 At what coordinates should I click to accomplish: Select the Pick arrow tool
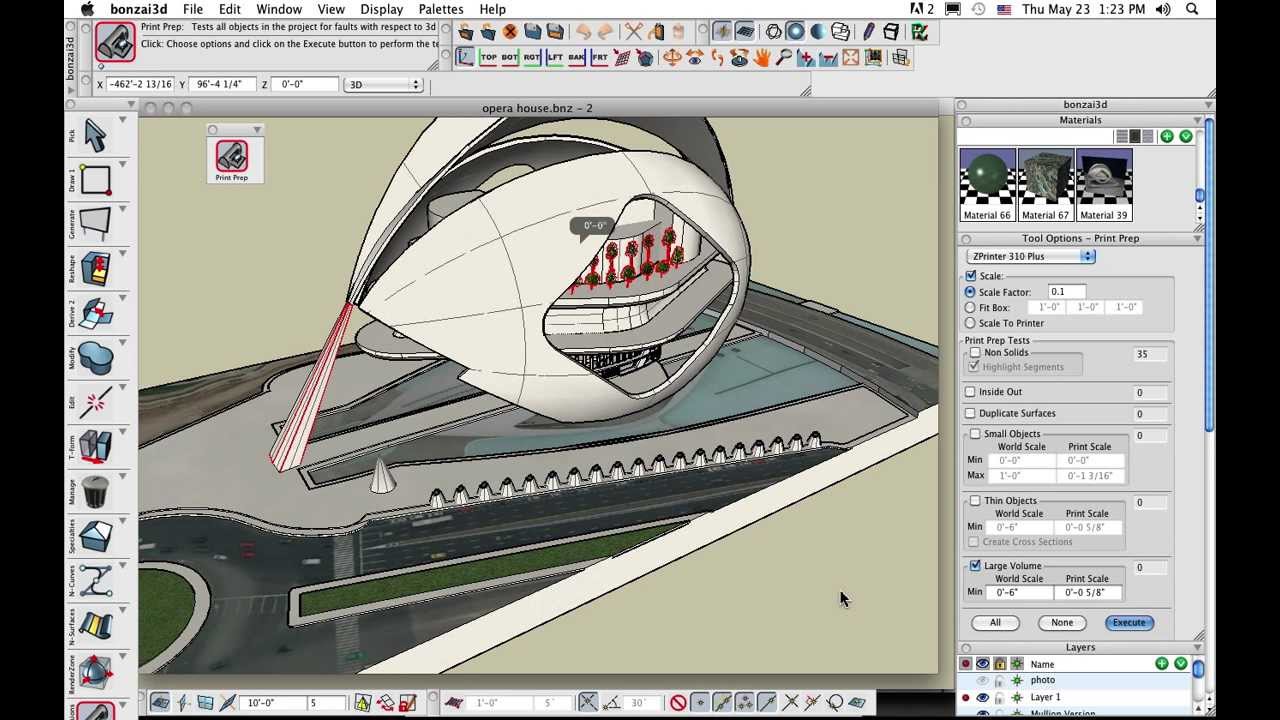tap(95, 134)
